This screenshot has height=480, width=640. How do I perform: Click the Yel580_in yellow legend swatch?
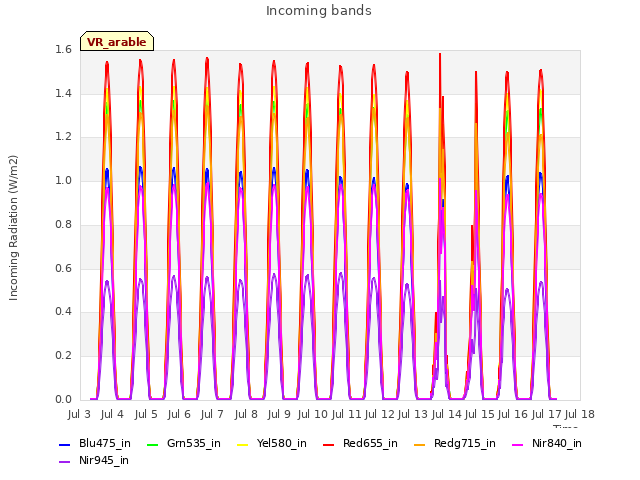click(242, 444)
